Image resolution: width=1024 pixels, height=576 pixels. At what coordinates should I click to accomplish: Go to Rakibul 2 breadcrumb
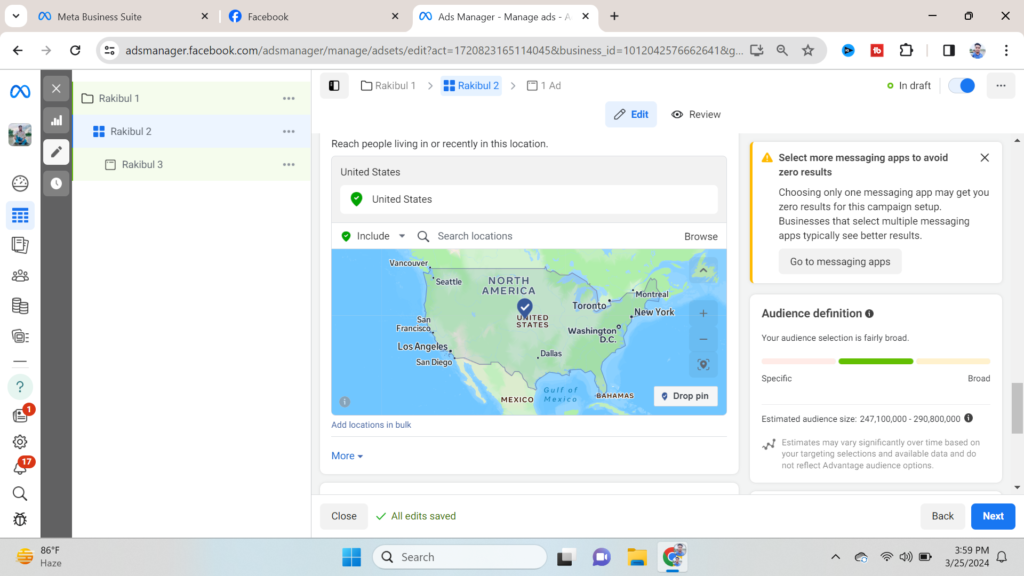coord(471,86)
